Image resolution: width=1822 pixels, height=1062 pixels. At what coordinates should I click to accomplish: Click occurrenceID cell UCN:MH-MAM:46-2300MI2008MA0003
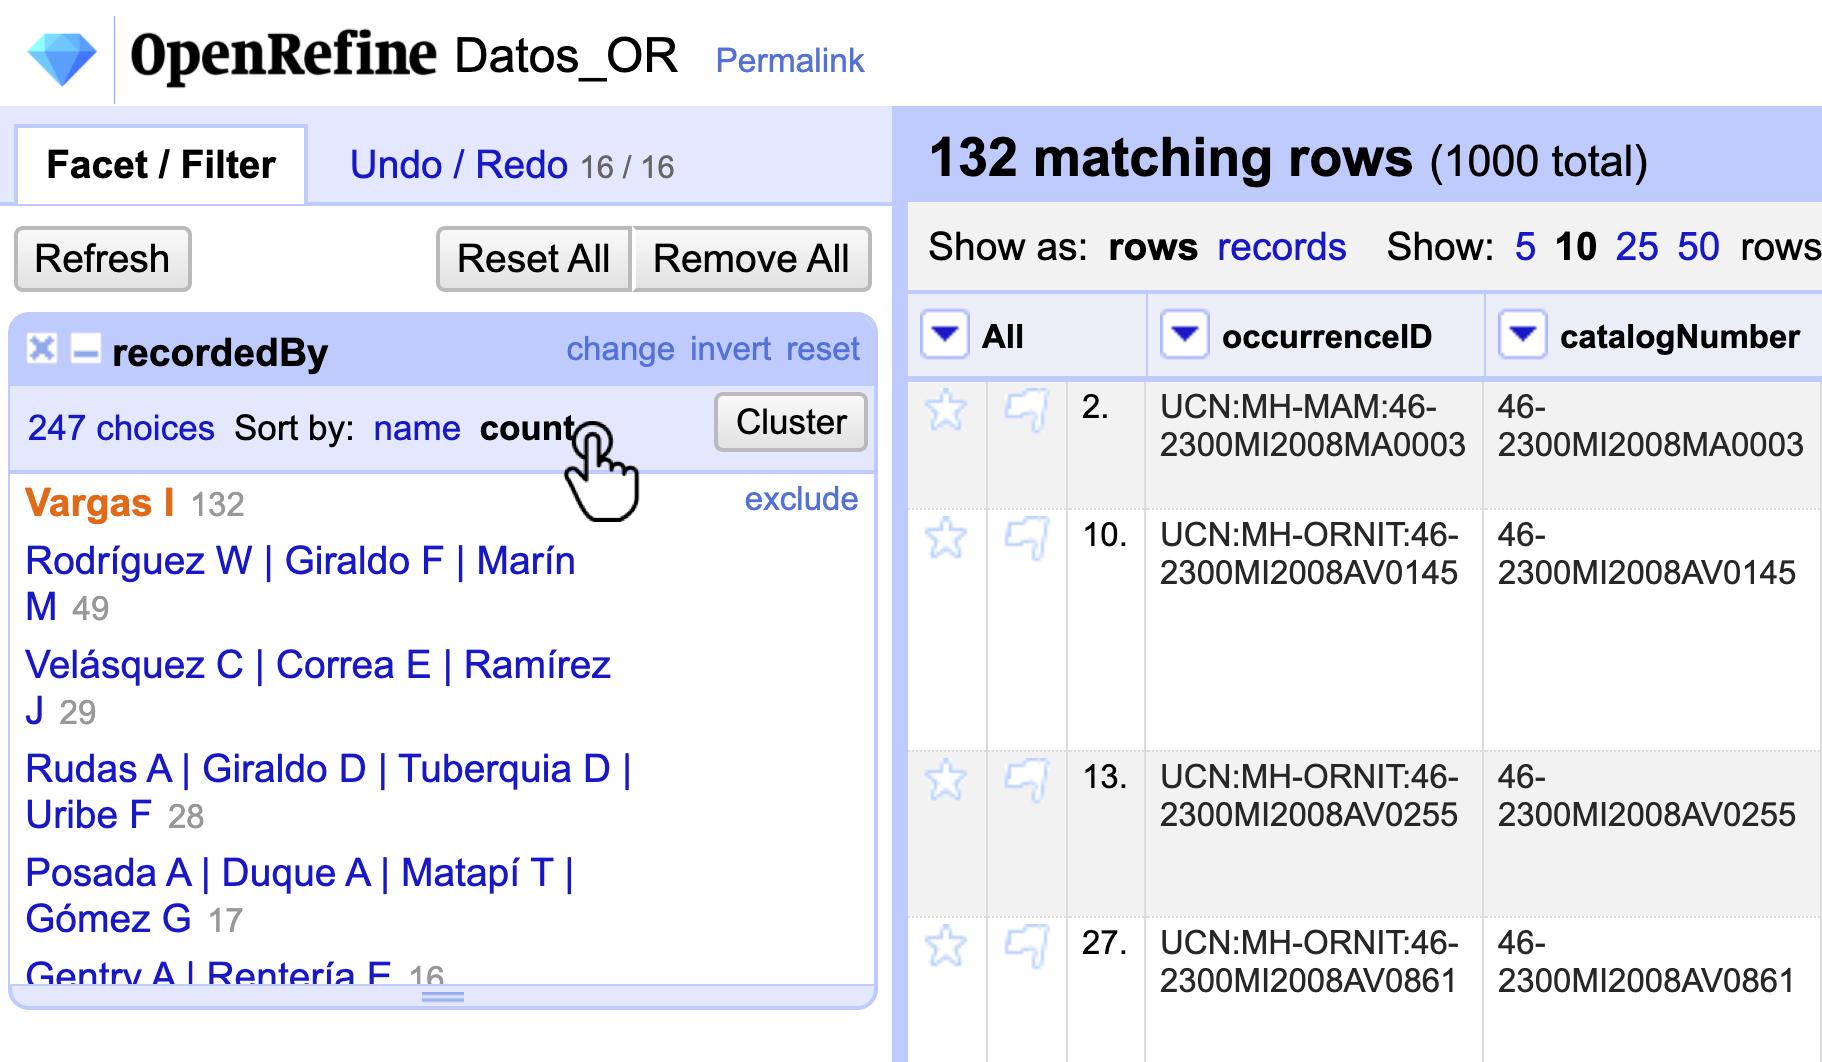[1313, 426]
